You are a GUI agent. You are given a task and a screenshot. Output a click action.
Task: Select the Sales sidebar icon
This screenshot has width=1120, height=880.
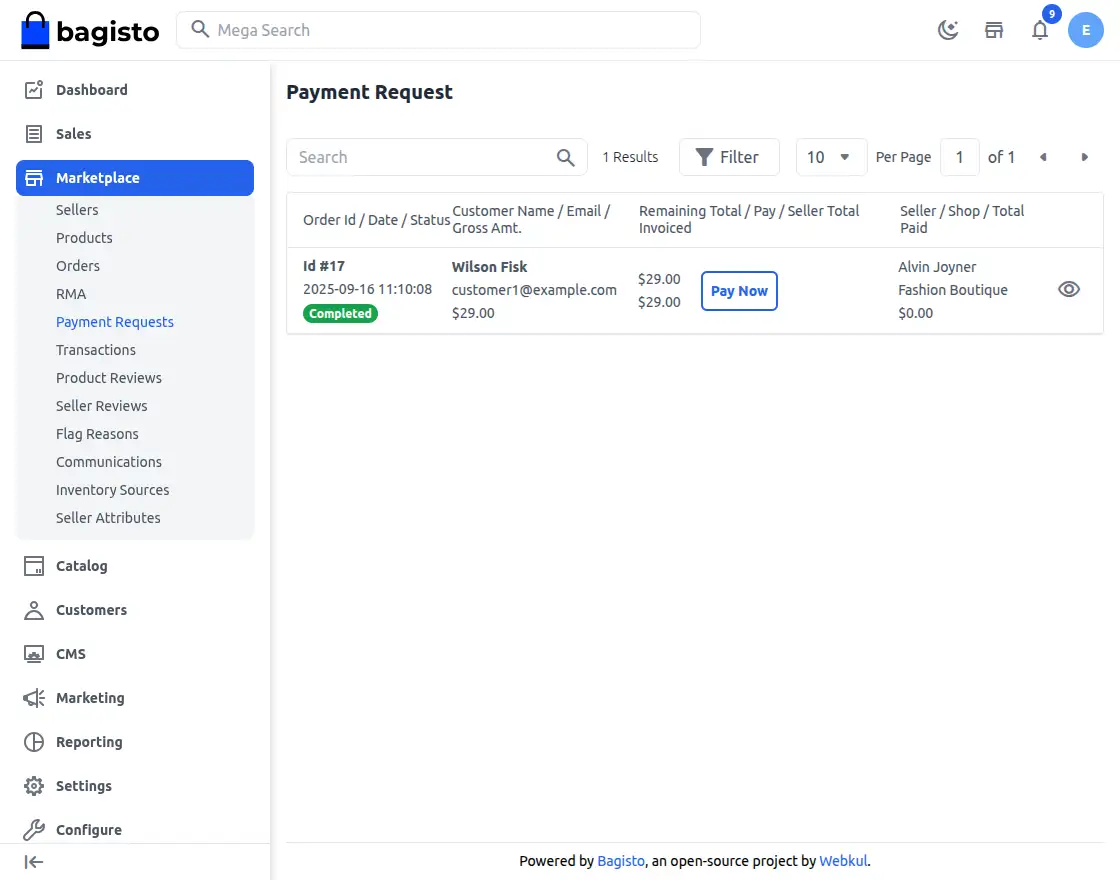(x=32, y=133)
